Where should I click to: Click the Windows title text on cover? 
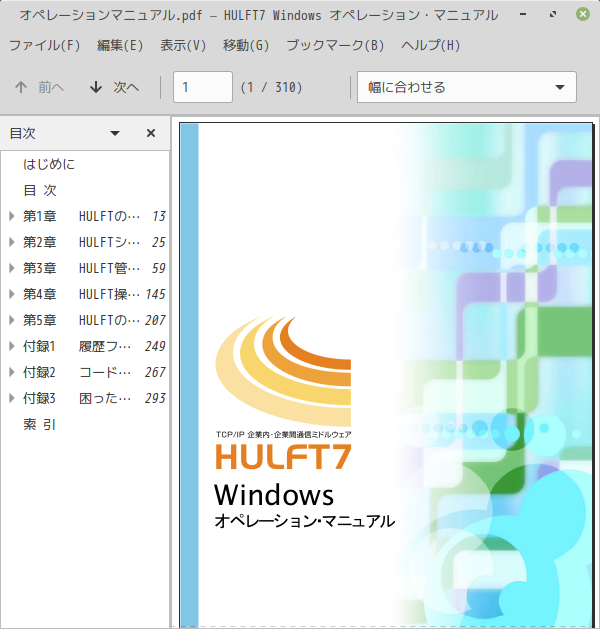(274, 495)
